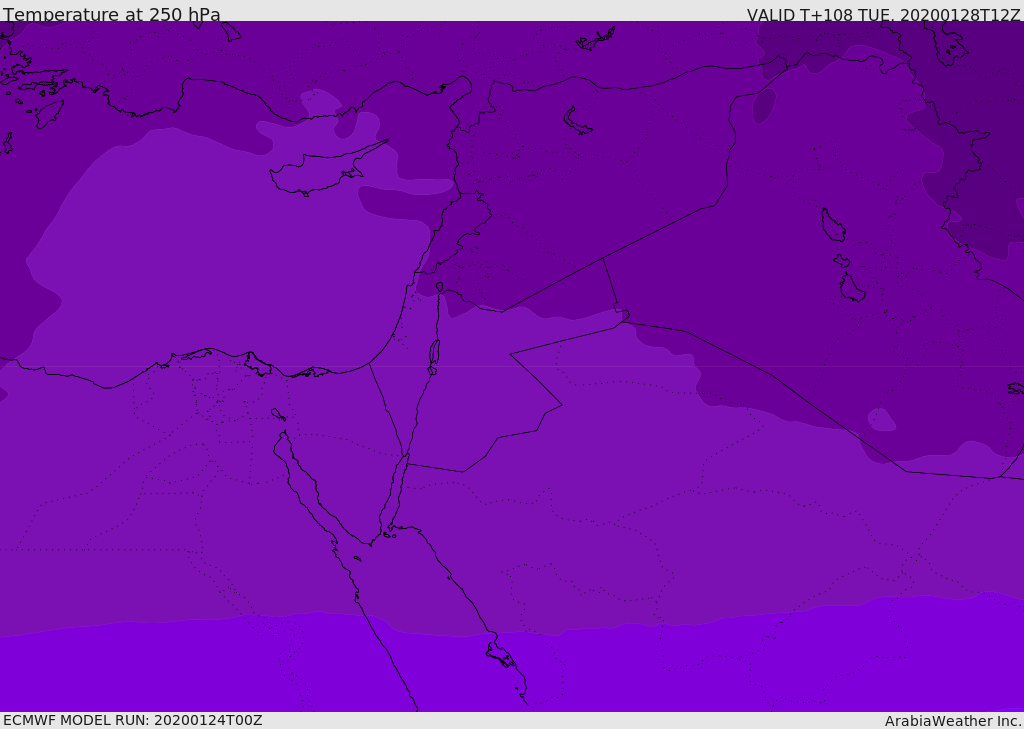
Task: Click the VALID T+108 timestamp text
Action: pyautogui.click(x=883, y=15)
